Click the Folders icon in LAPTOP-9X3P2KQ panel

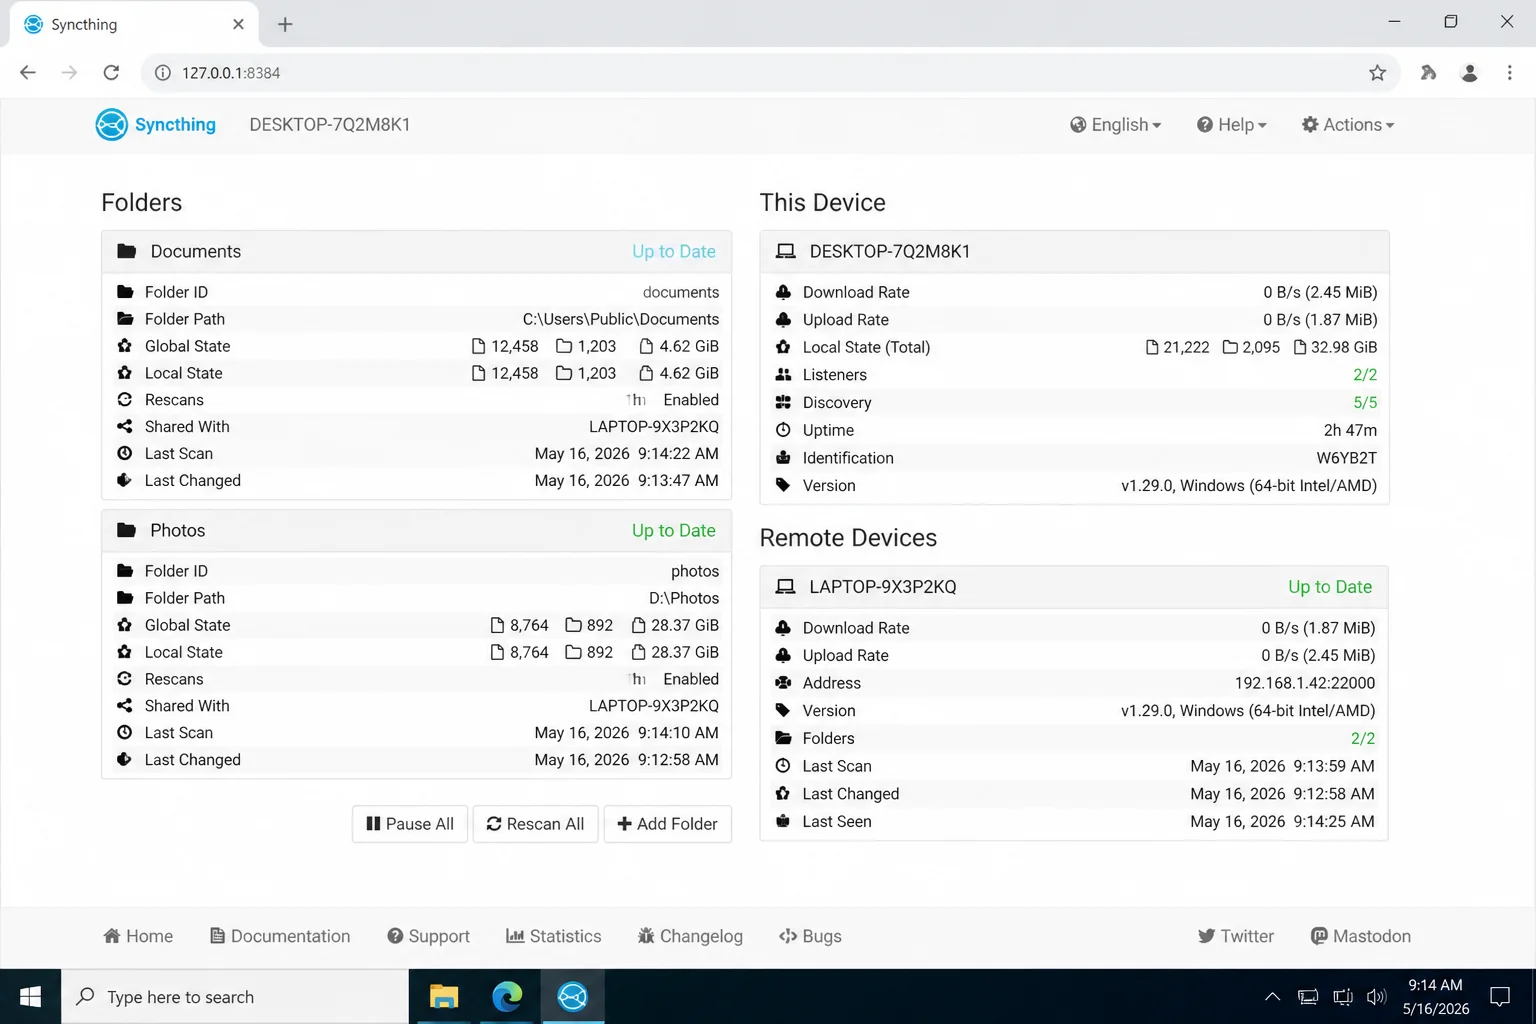click(783, 738)
